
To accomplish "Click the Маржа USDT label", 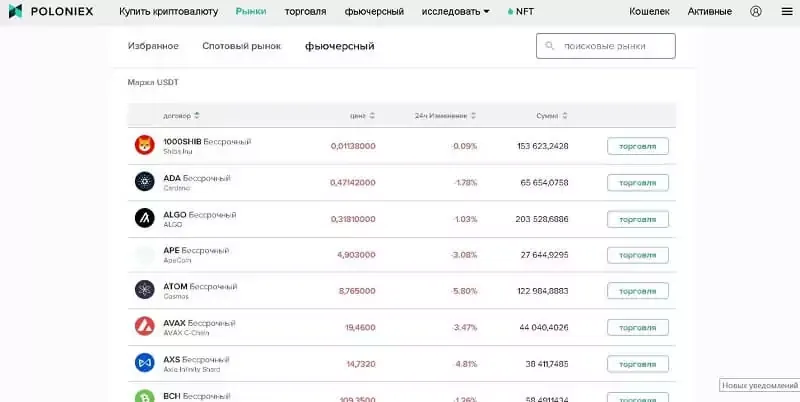I will (153, 82).
